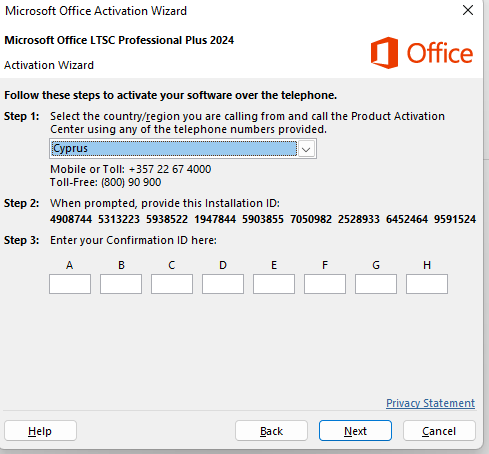
Task: Select Installation ID group 6452464
Action: coord(407,219)
